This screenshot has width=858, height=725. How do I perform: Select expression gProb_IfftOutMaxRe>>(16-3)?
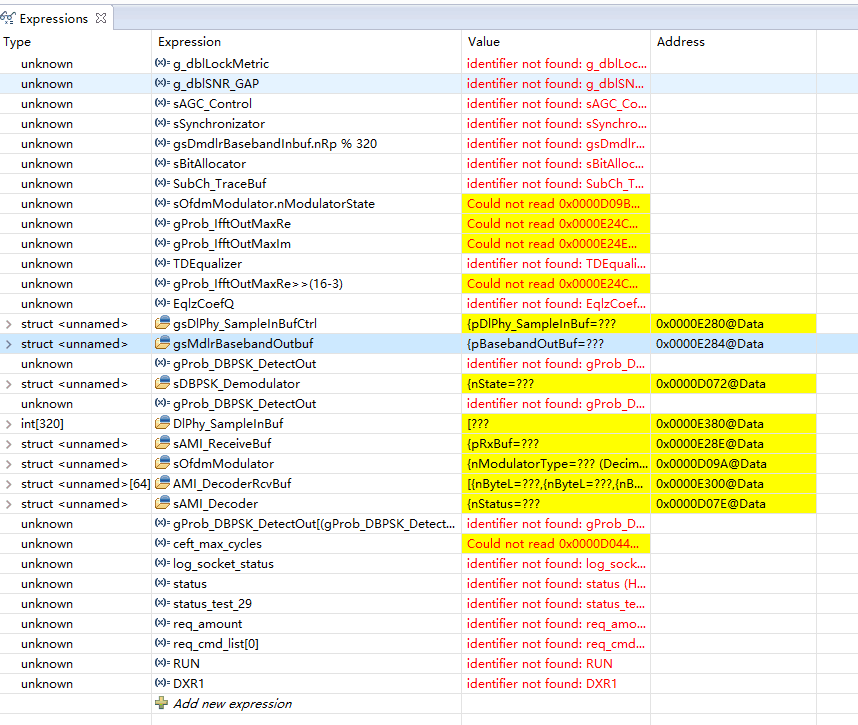(258, 284)
